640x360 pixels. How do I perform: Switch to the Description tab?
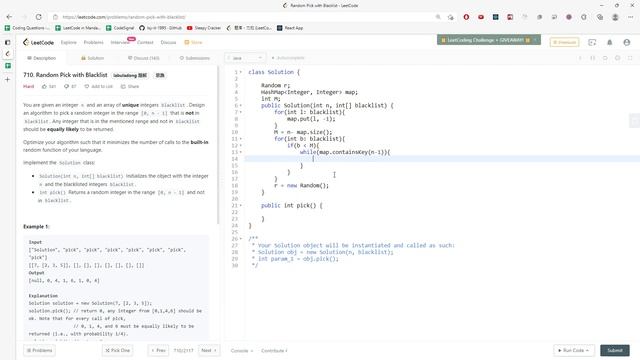(x=42, y=58)
